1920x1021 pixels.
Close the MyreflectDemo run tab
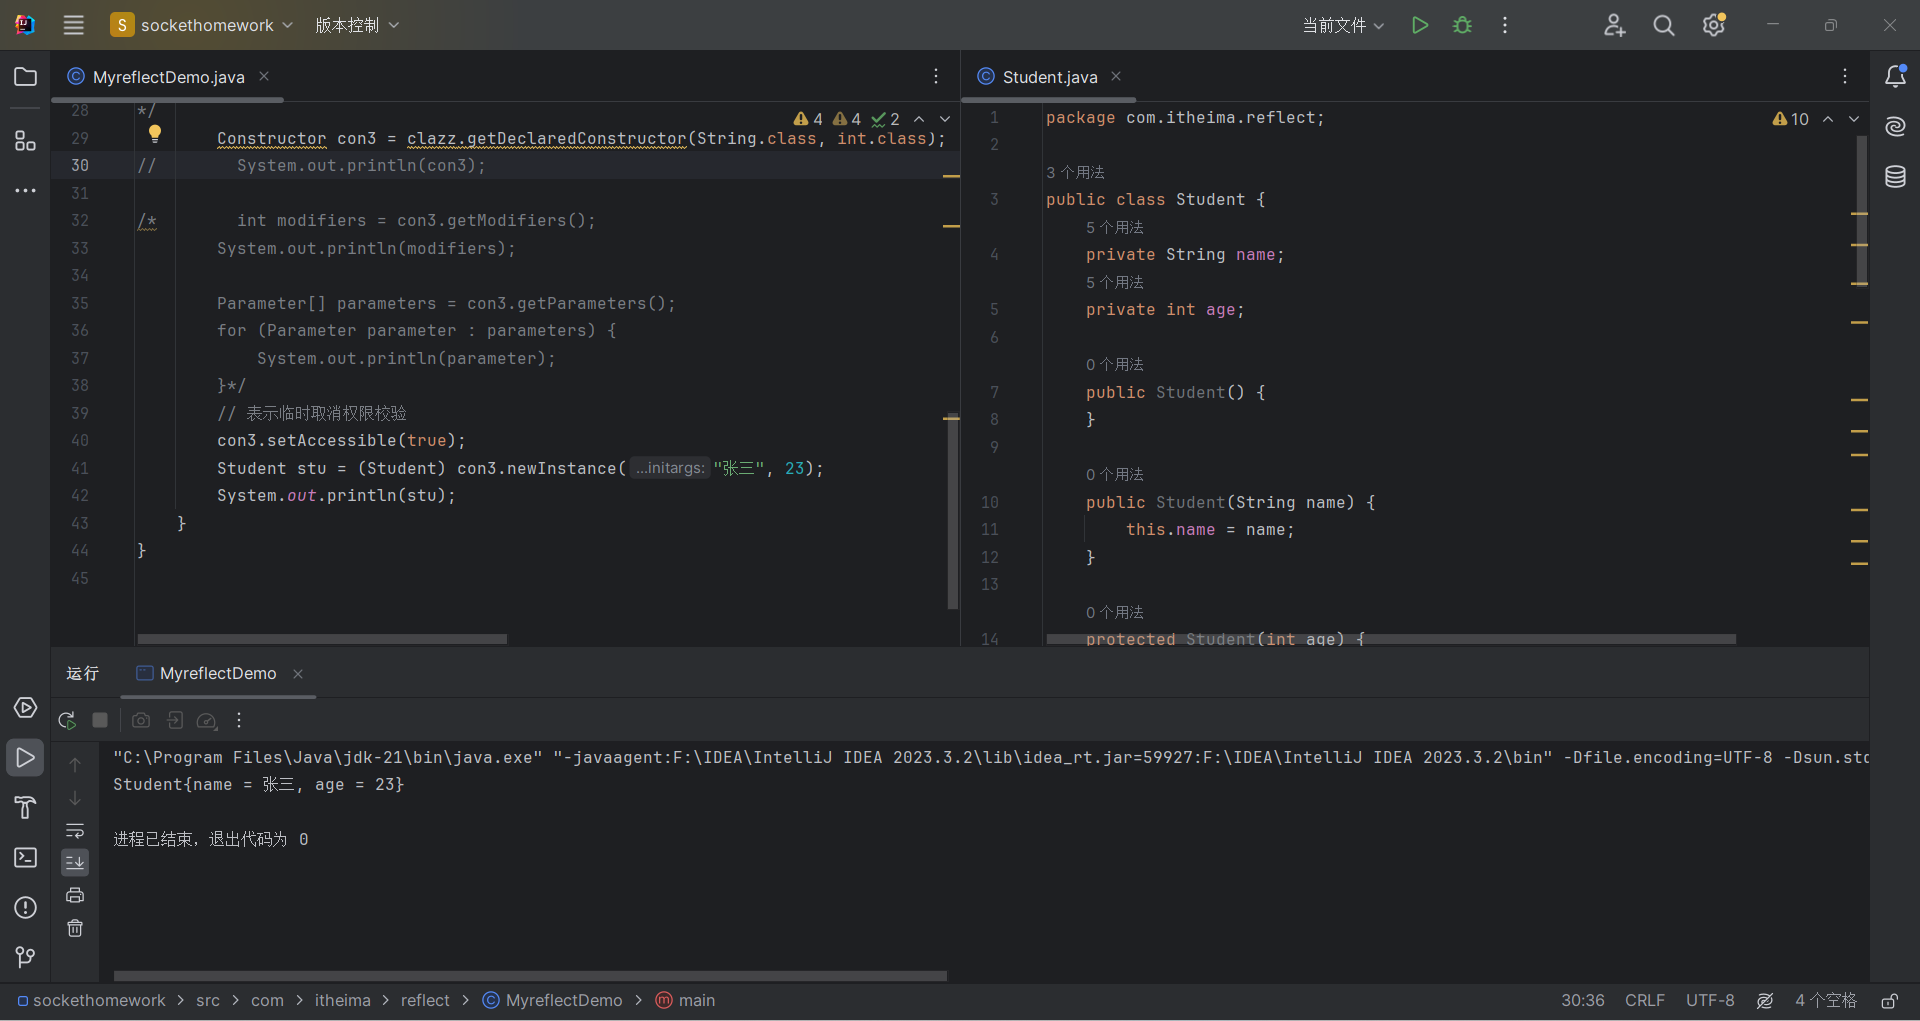point(298,674)
